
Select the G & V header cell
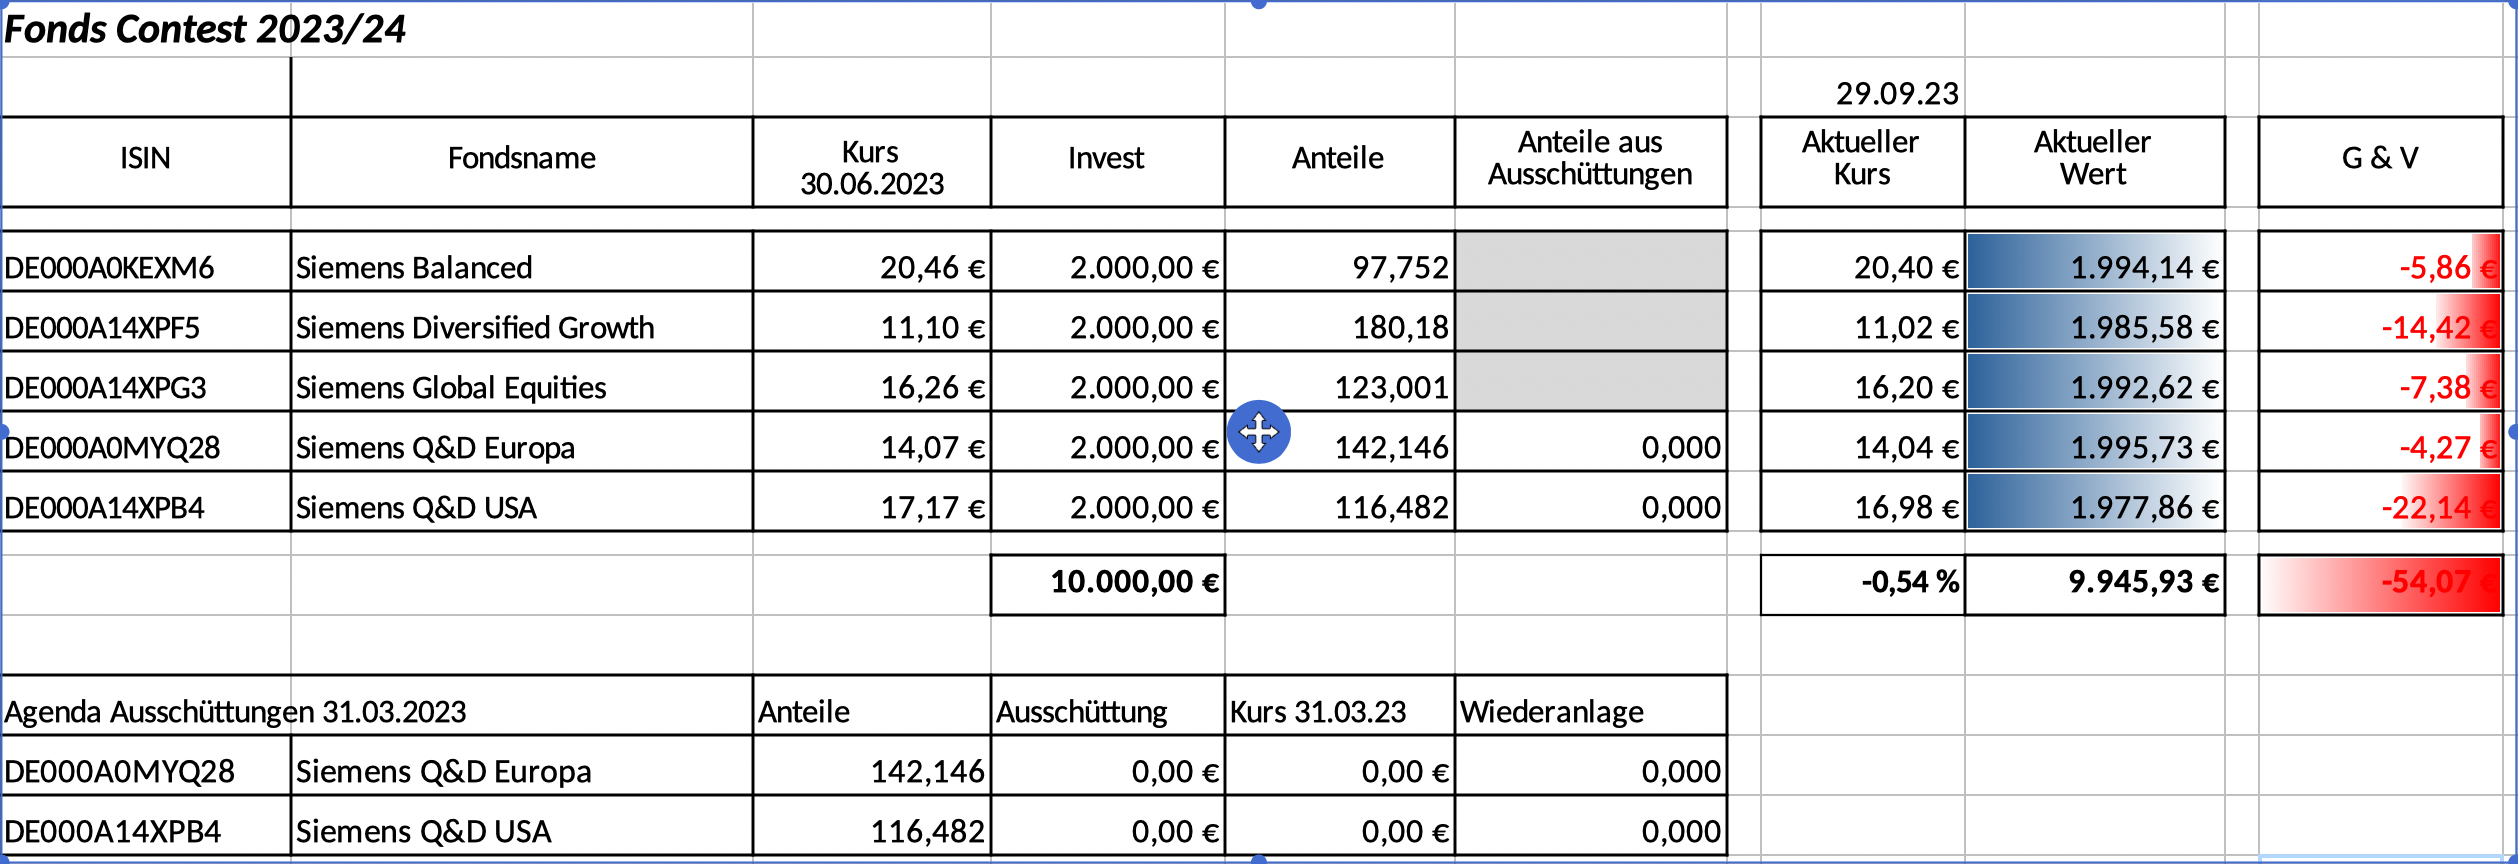(2380, 159)
